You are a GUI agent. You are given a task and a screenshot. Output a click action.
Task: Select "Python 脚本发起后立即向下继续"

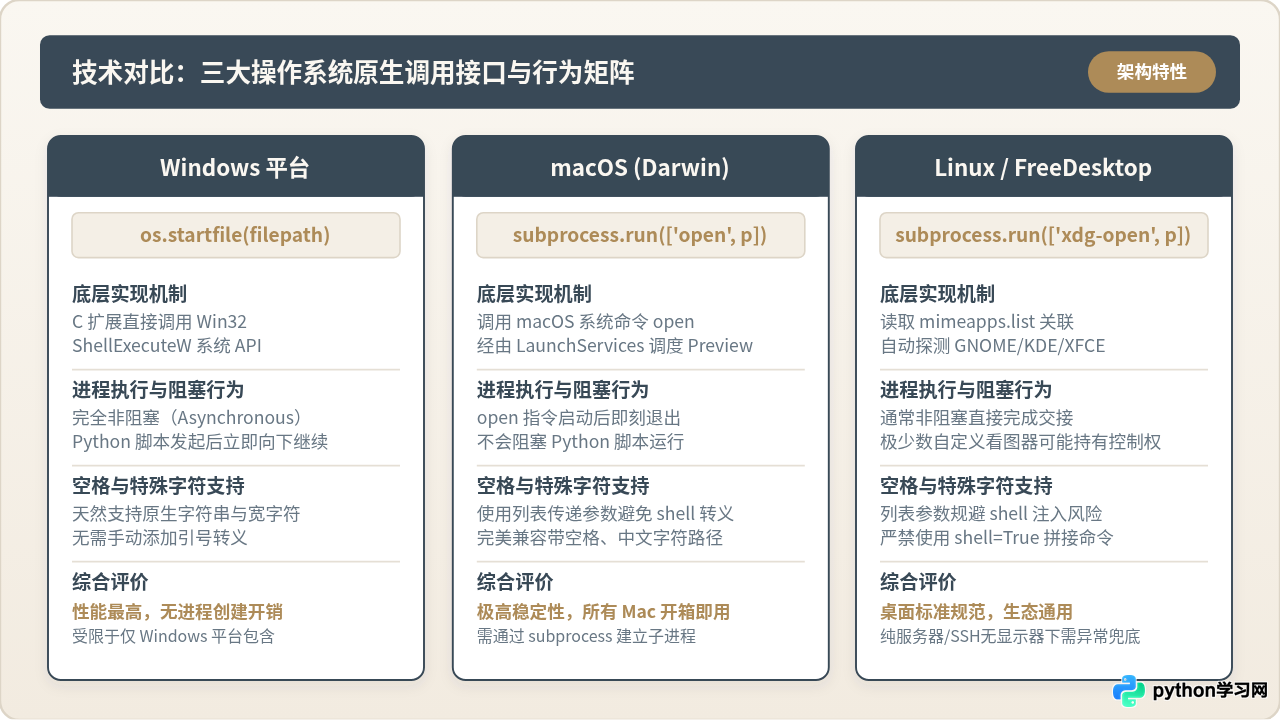pos(200,441)
